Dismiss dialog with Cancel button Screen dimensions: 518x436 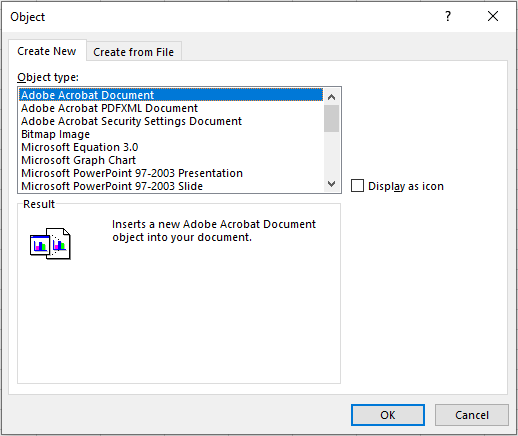(472, 415)
